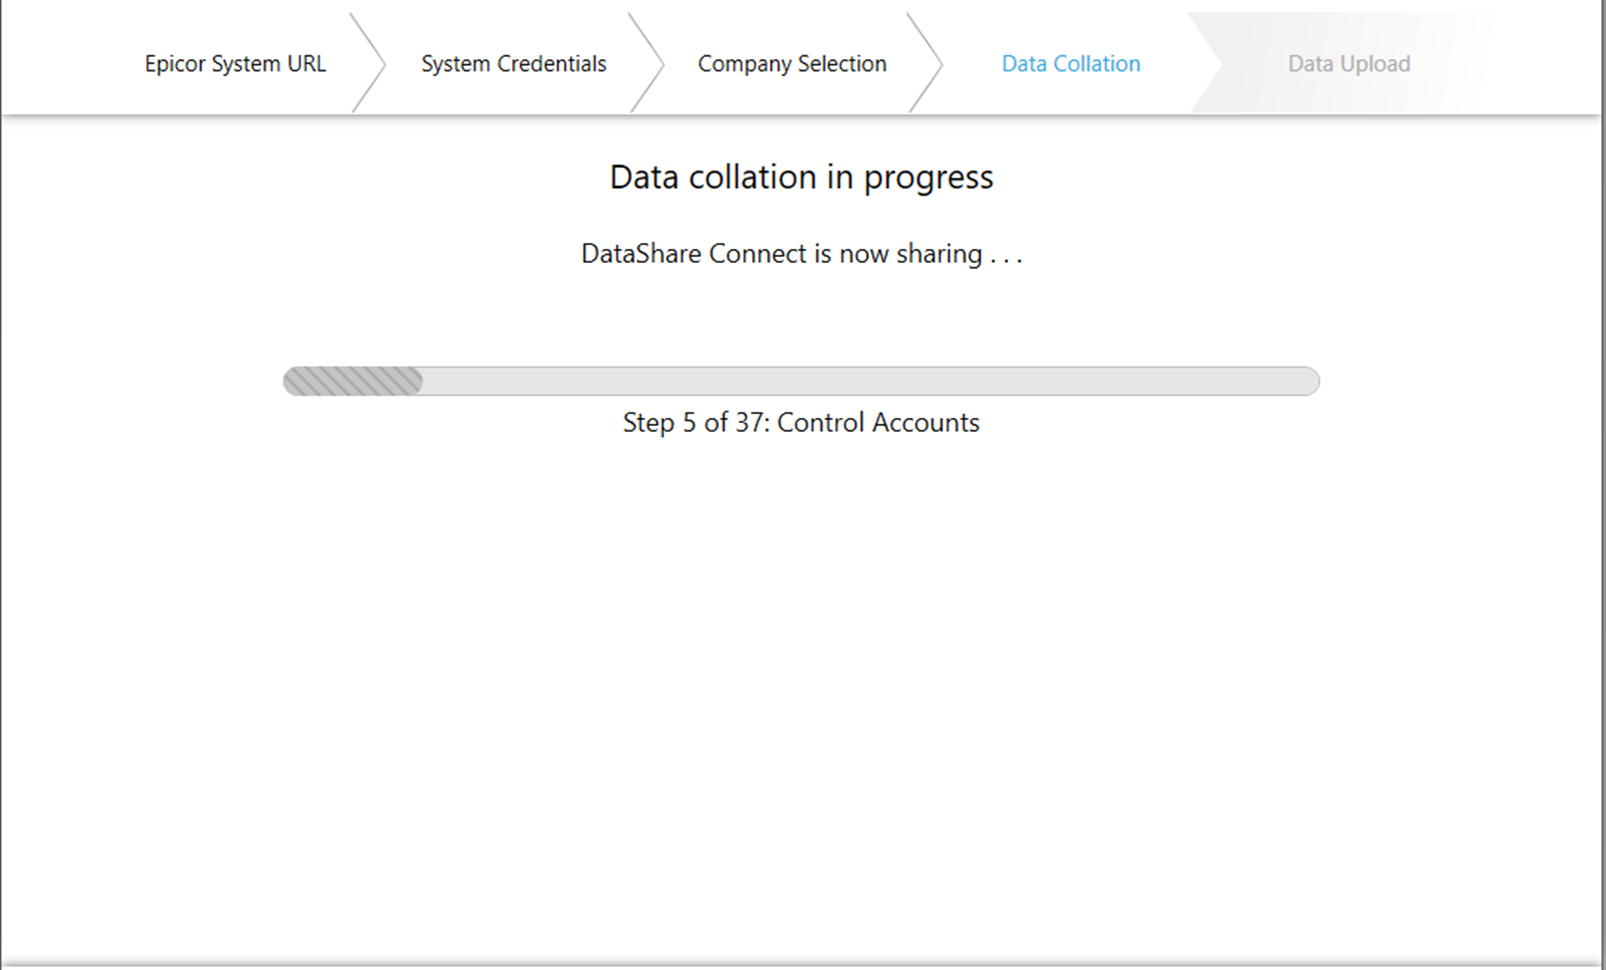This screenshot has width=1606, height=970.
Task: Click the 'Control Accounts' step name
Action: point(878,422)
